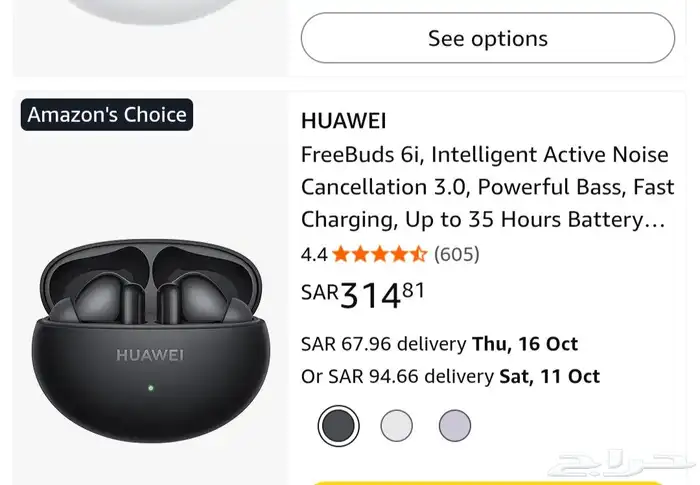
Task: Click the Haraj watermark logo
Action: 619,462
